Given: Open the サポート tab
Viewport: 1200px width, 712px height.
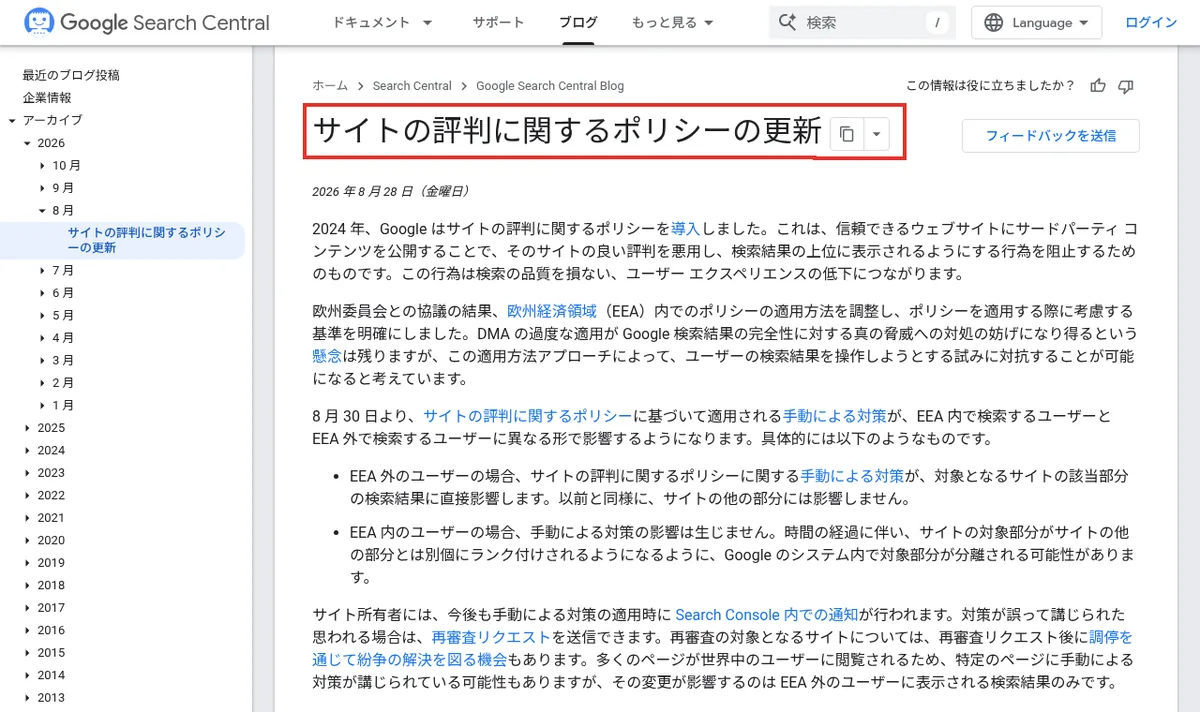Looking at the screenshot, I should pos(498,22).
